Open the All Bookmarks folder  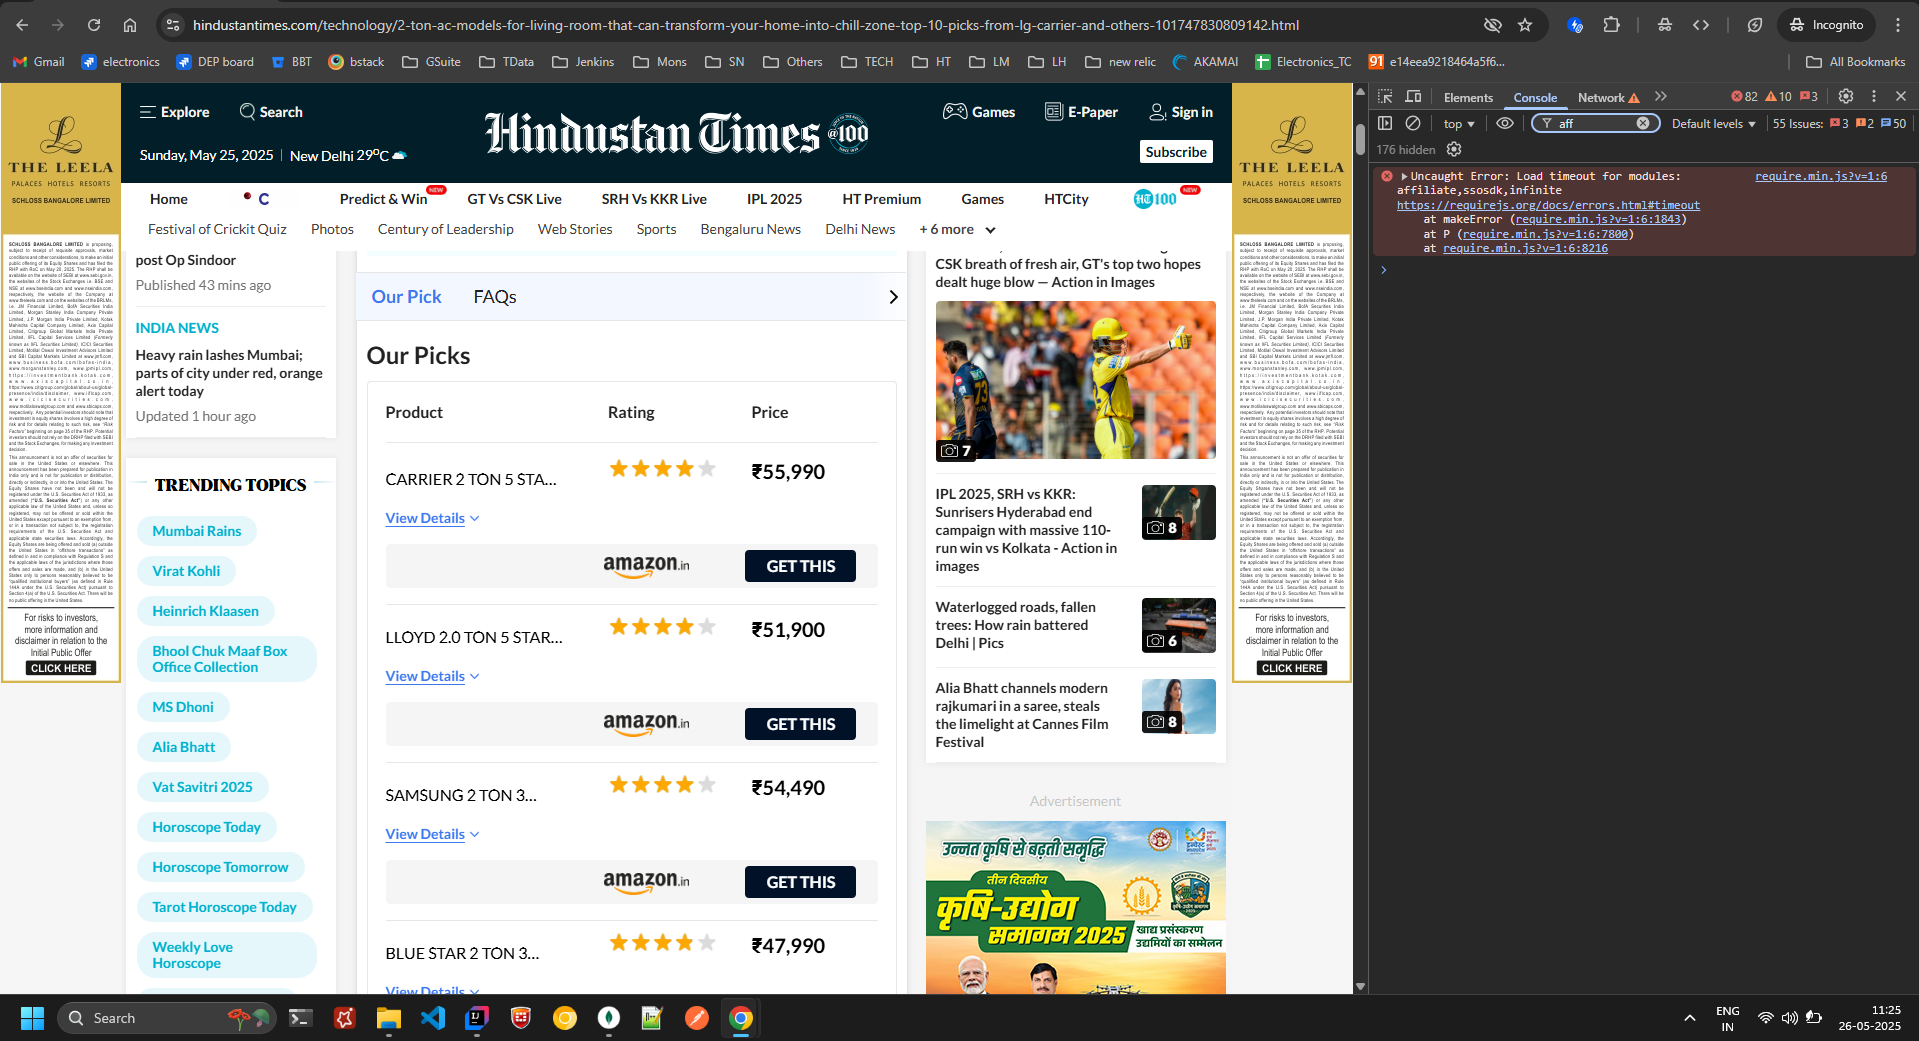tap(1856, 62)
